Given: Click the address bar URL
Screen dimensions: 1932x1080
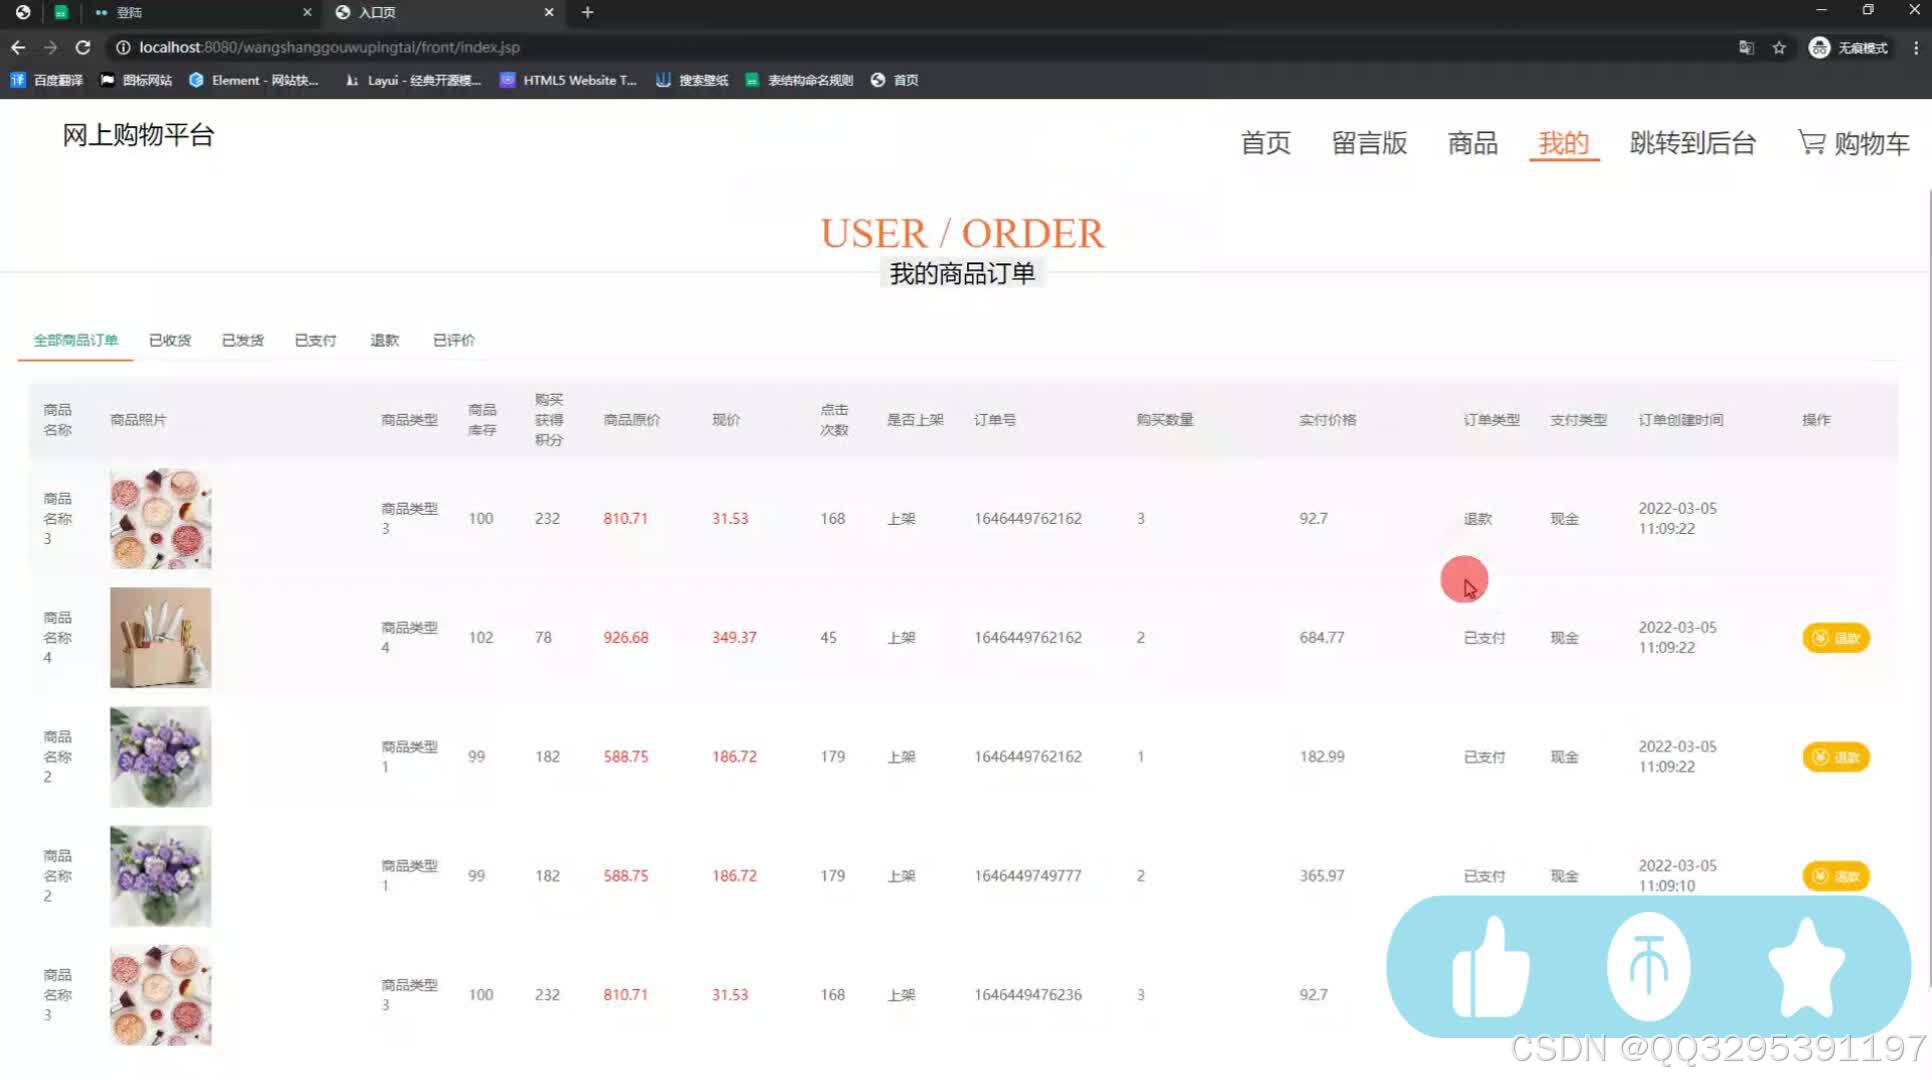Looking at the screenshot, I should [329, 47].
